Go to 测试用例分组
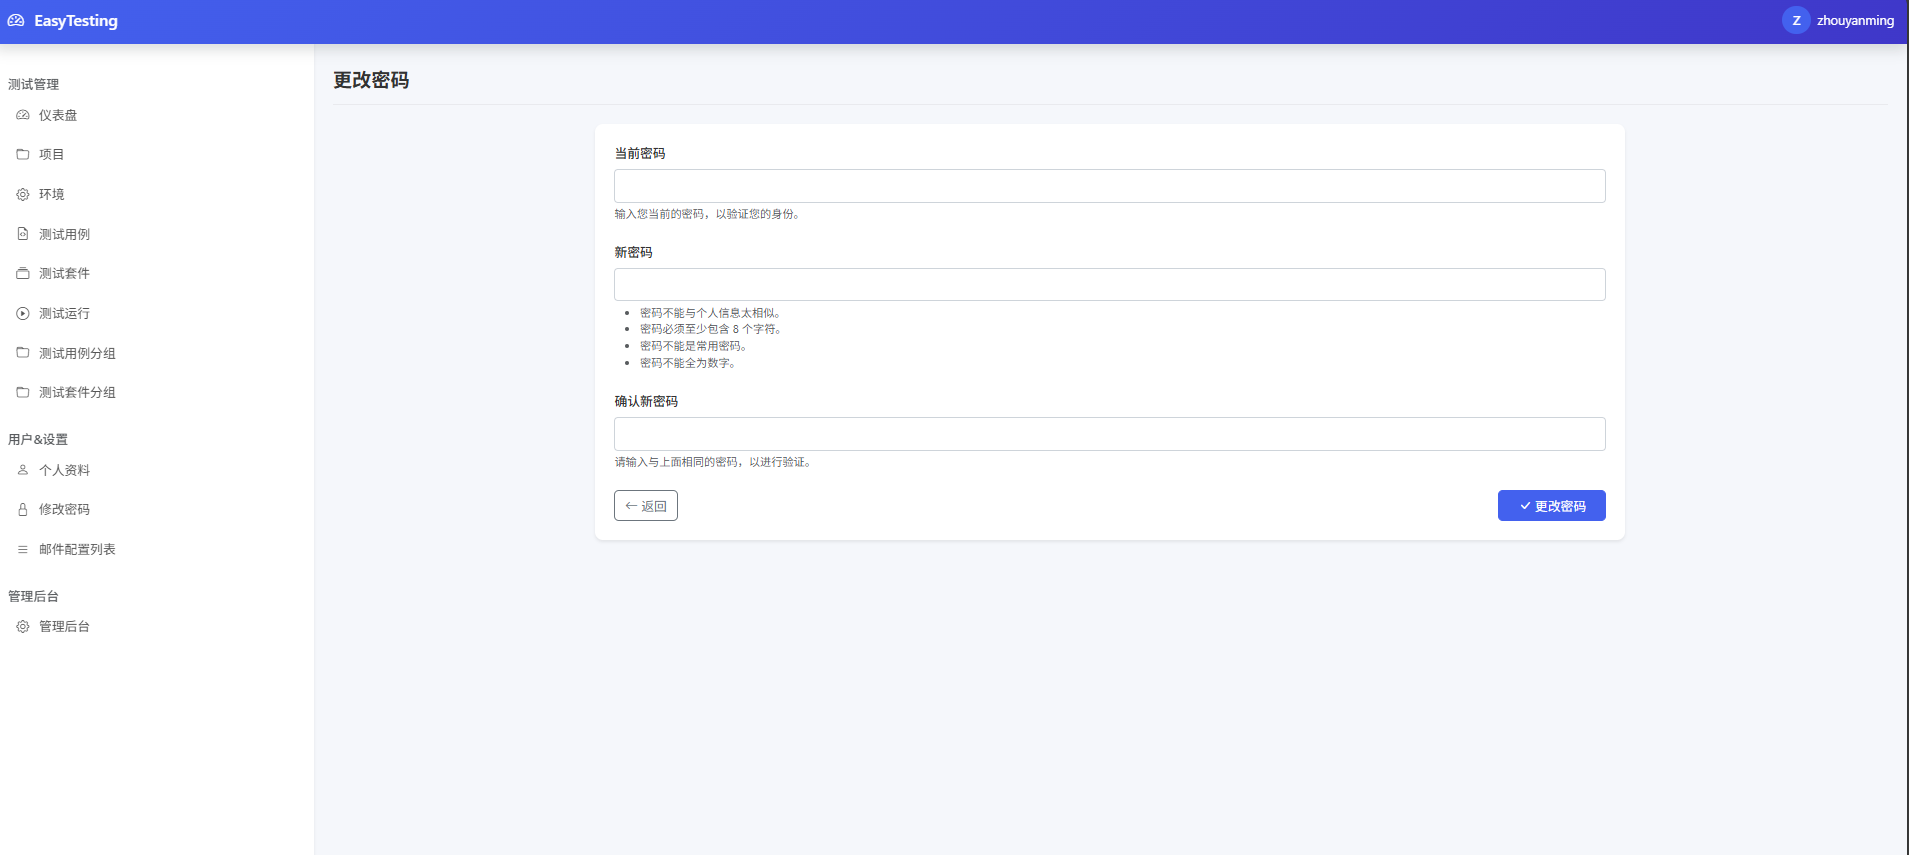 [x=77, y=353]
